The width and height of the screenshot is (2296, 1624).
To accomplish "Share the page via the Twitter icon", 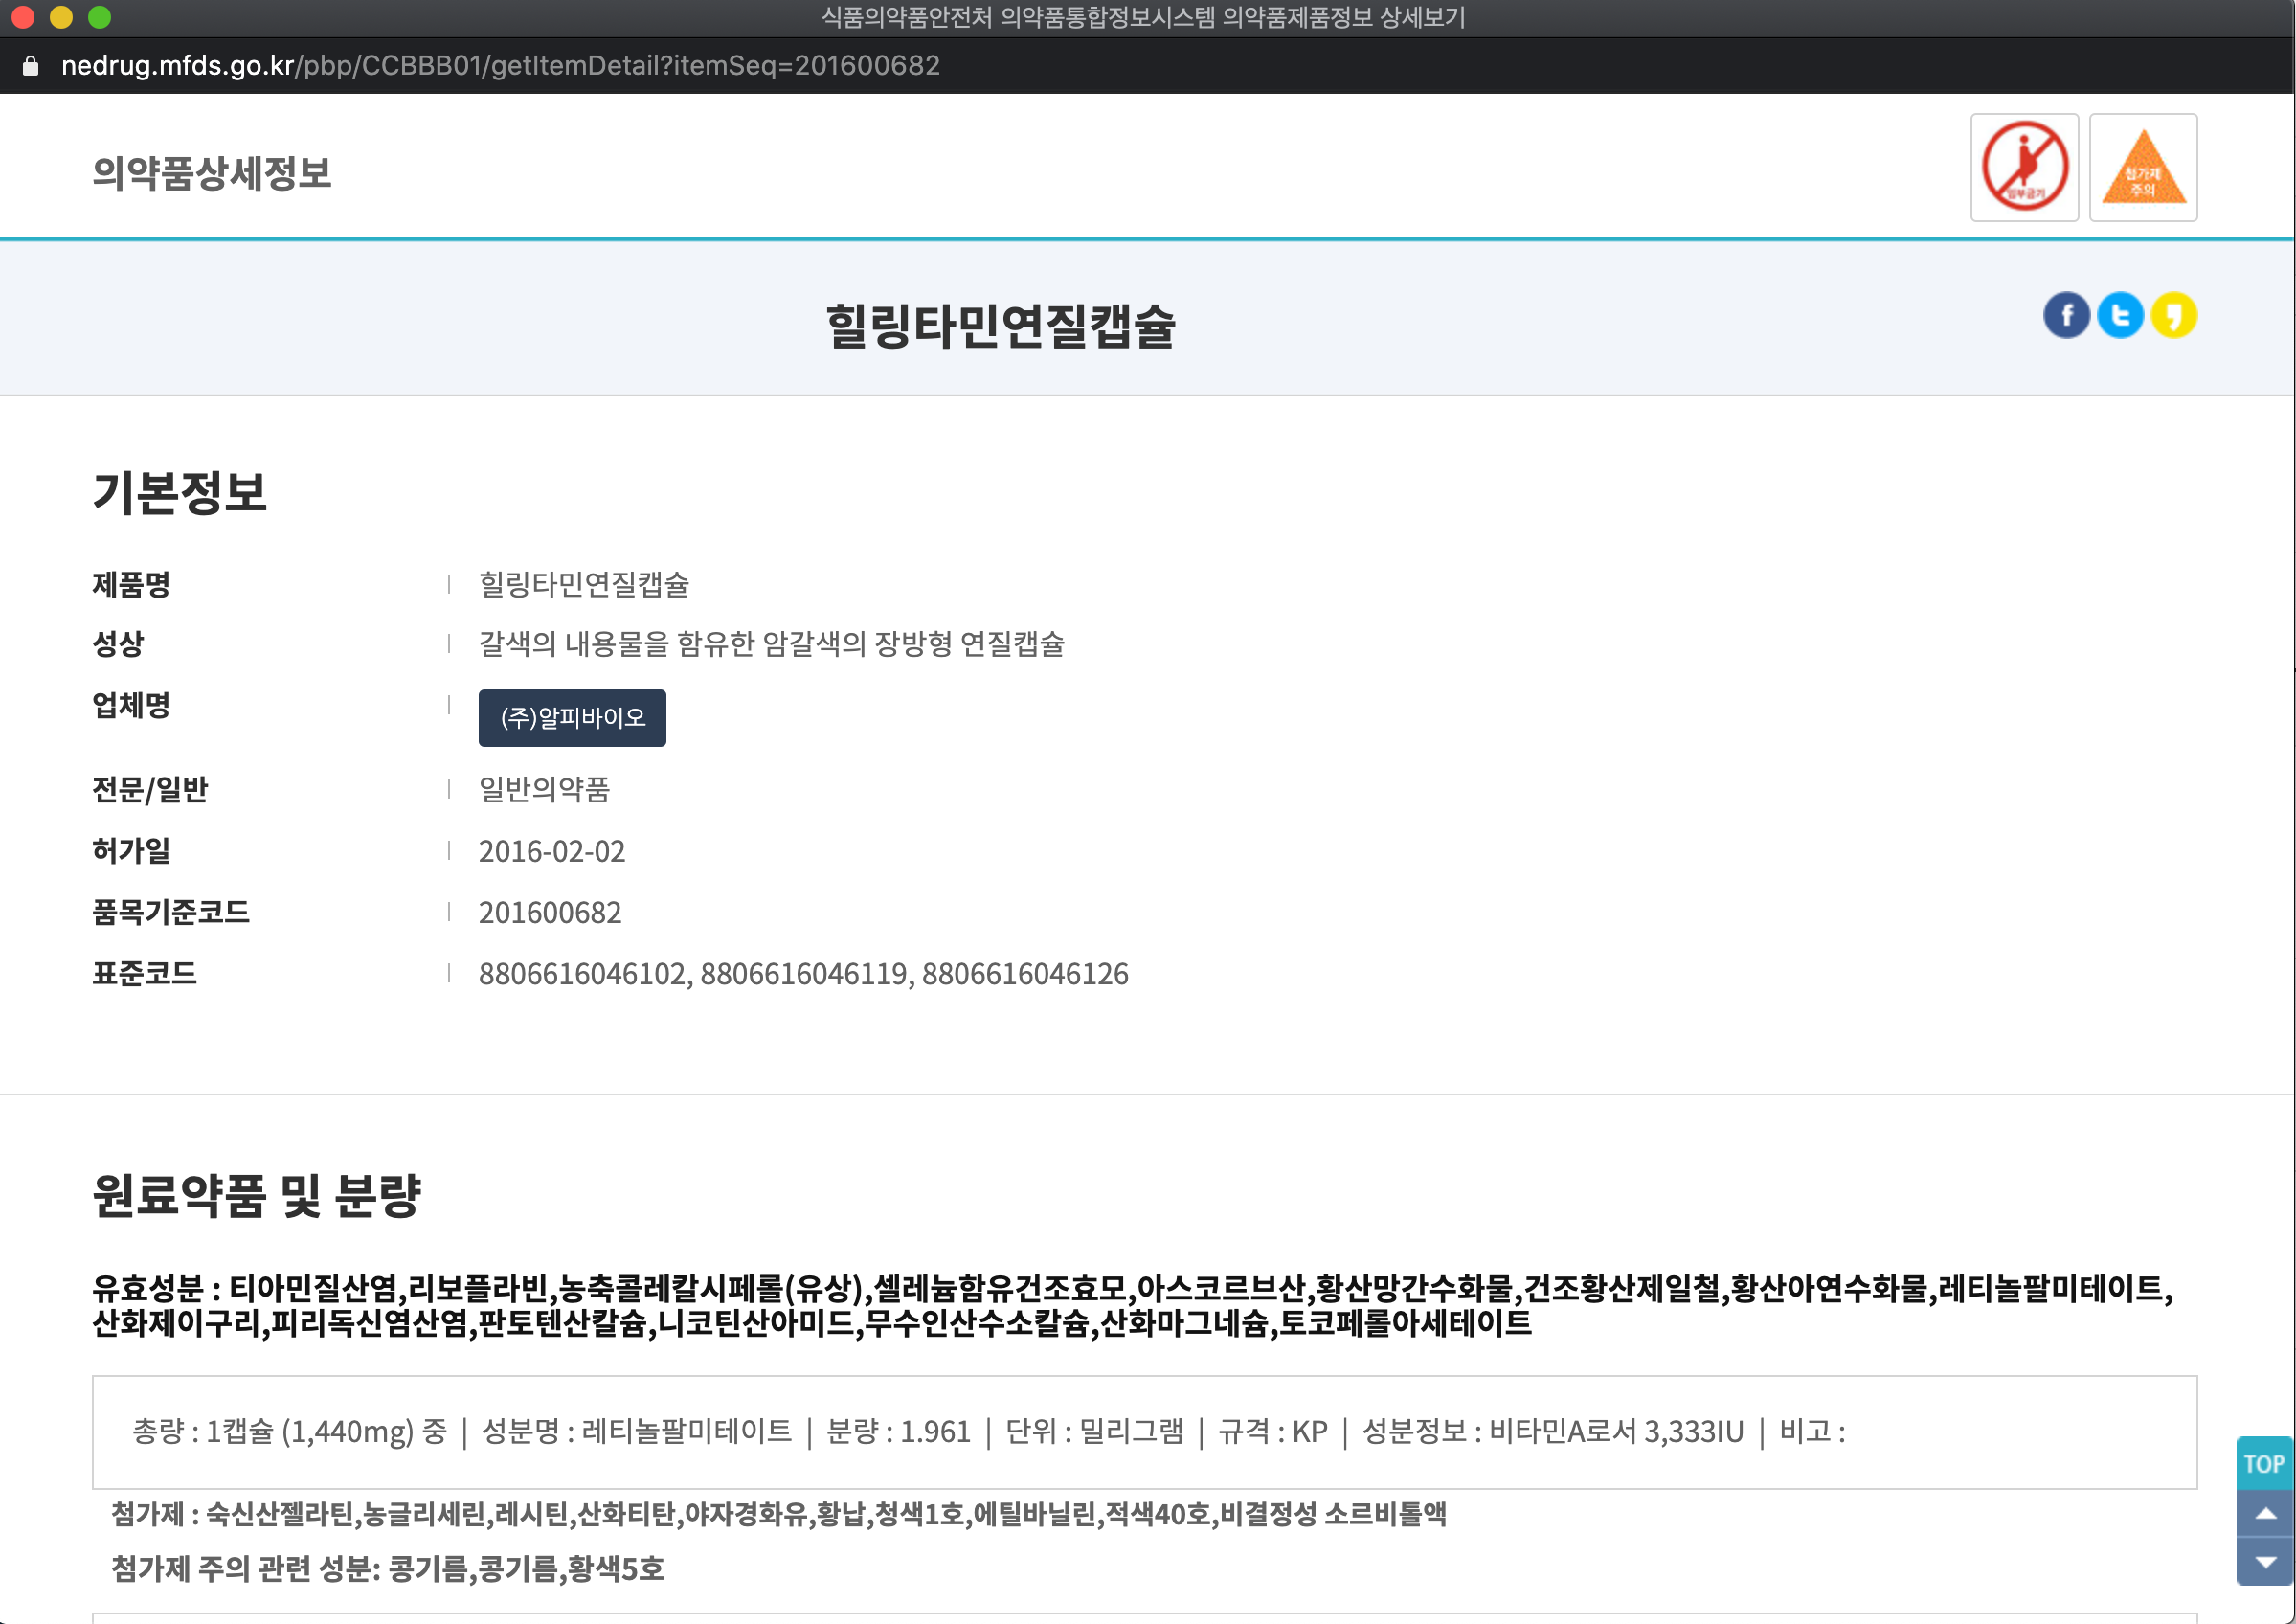I will [2119, 316].
